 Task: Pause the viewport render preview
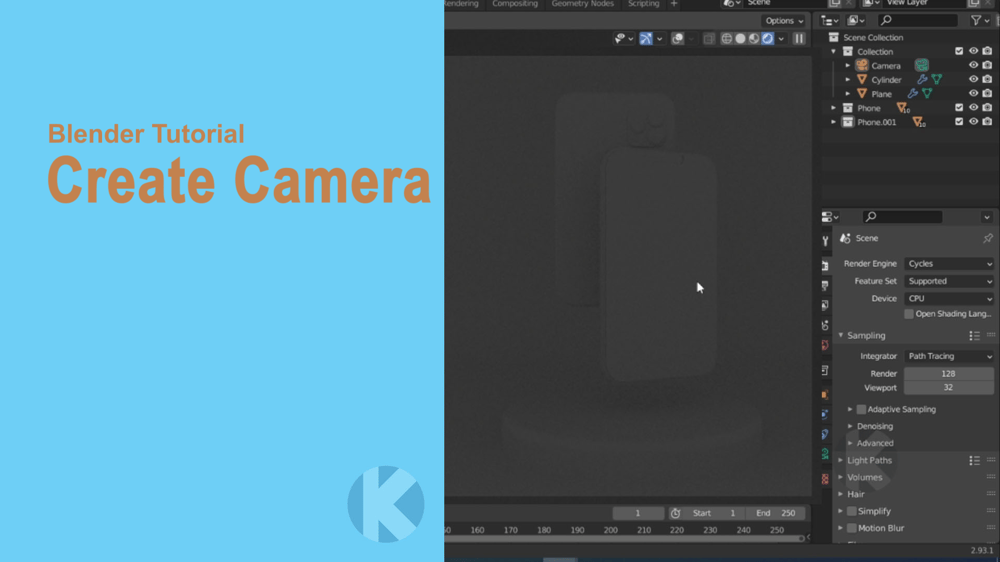coord(799,39)
